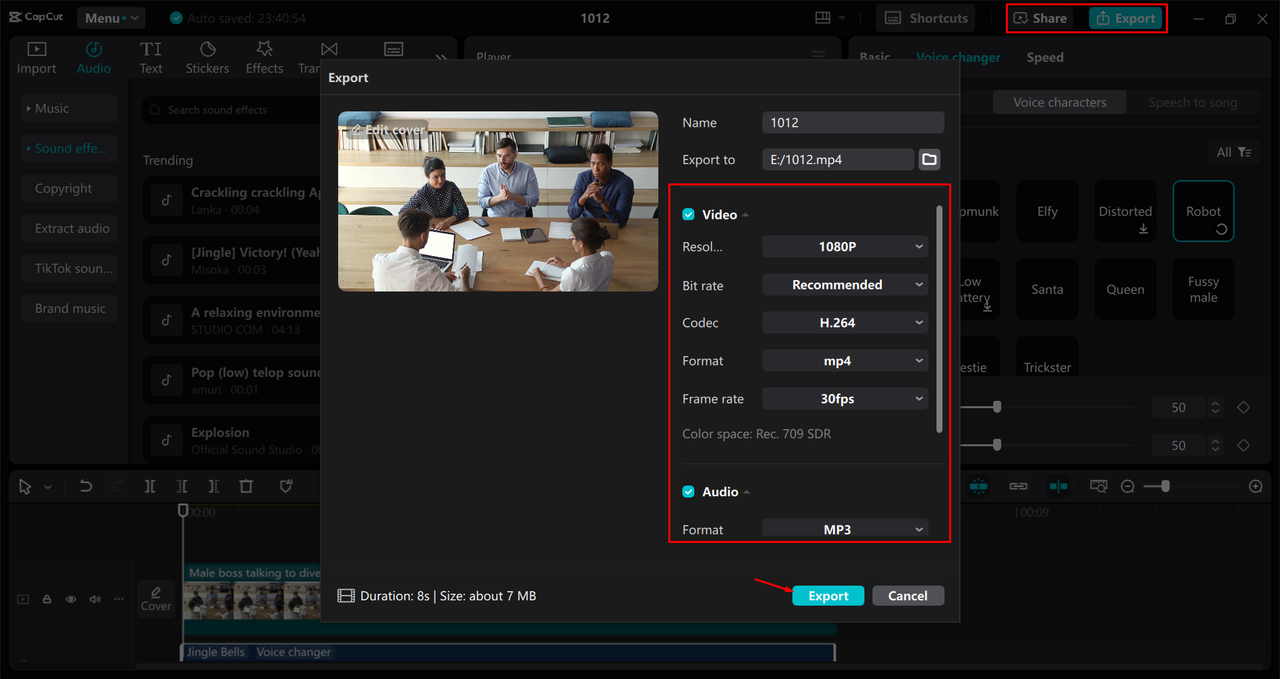Click the Undo arrow in timeline toolbar
Screen dimensions: 1280x679
86,487
